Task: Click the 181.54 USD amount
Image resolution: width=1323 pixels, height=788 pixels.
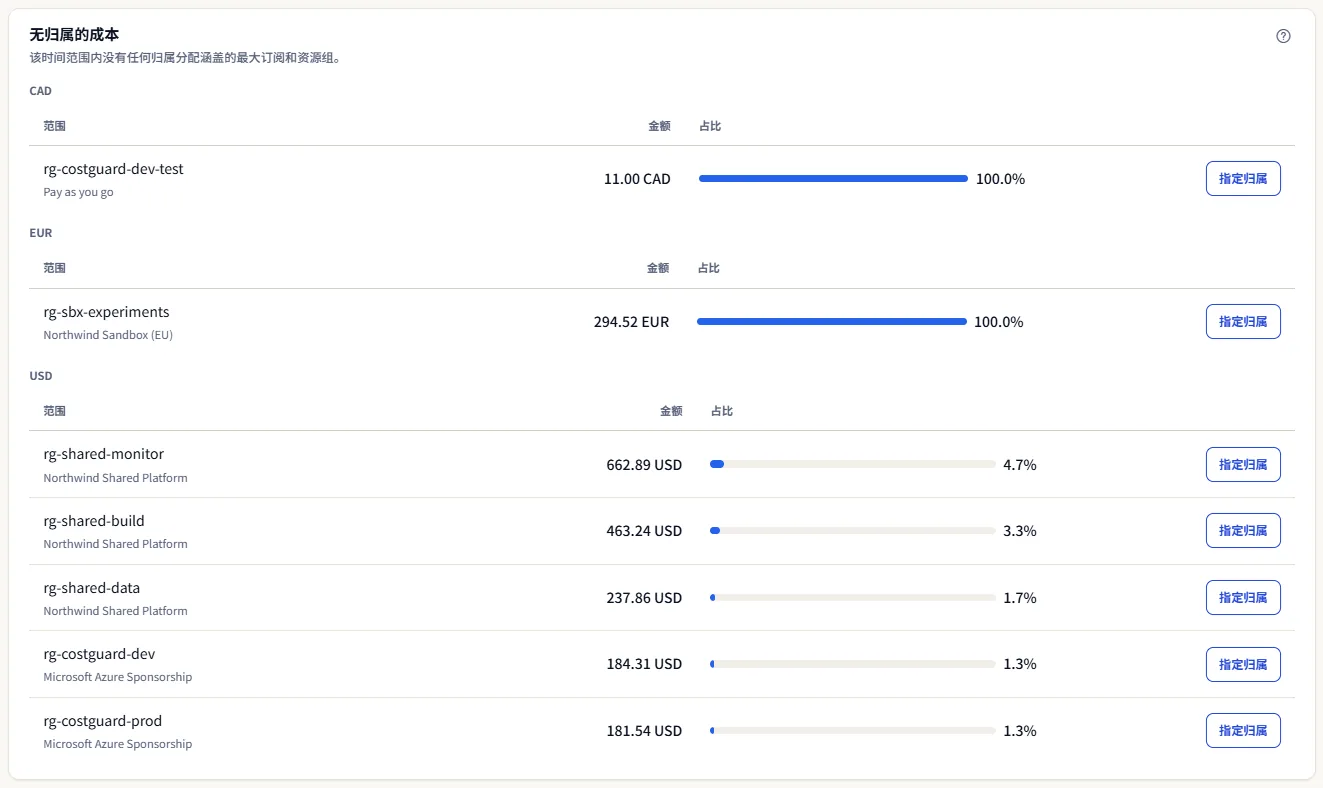Action: click(x=644, y=731)
